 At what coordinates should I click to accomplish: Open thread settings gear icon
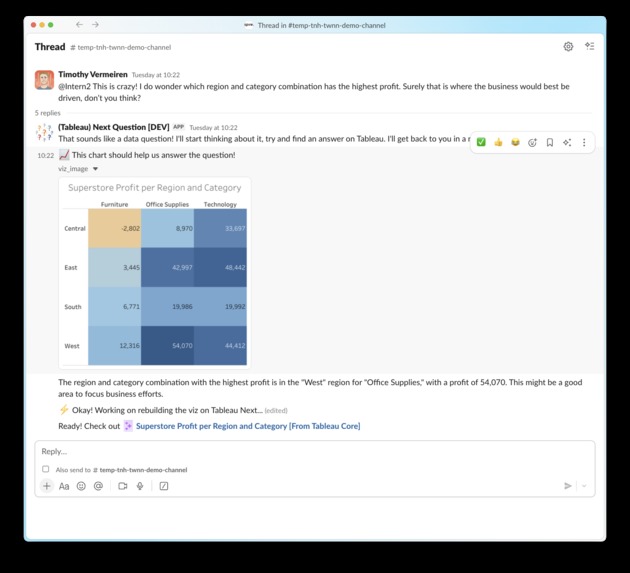click(568, 47)
